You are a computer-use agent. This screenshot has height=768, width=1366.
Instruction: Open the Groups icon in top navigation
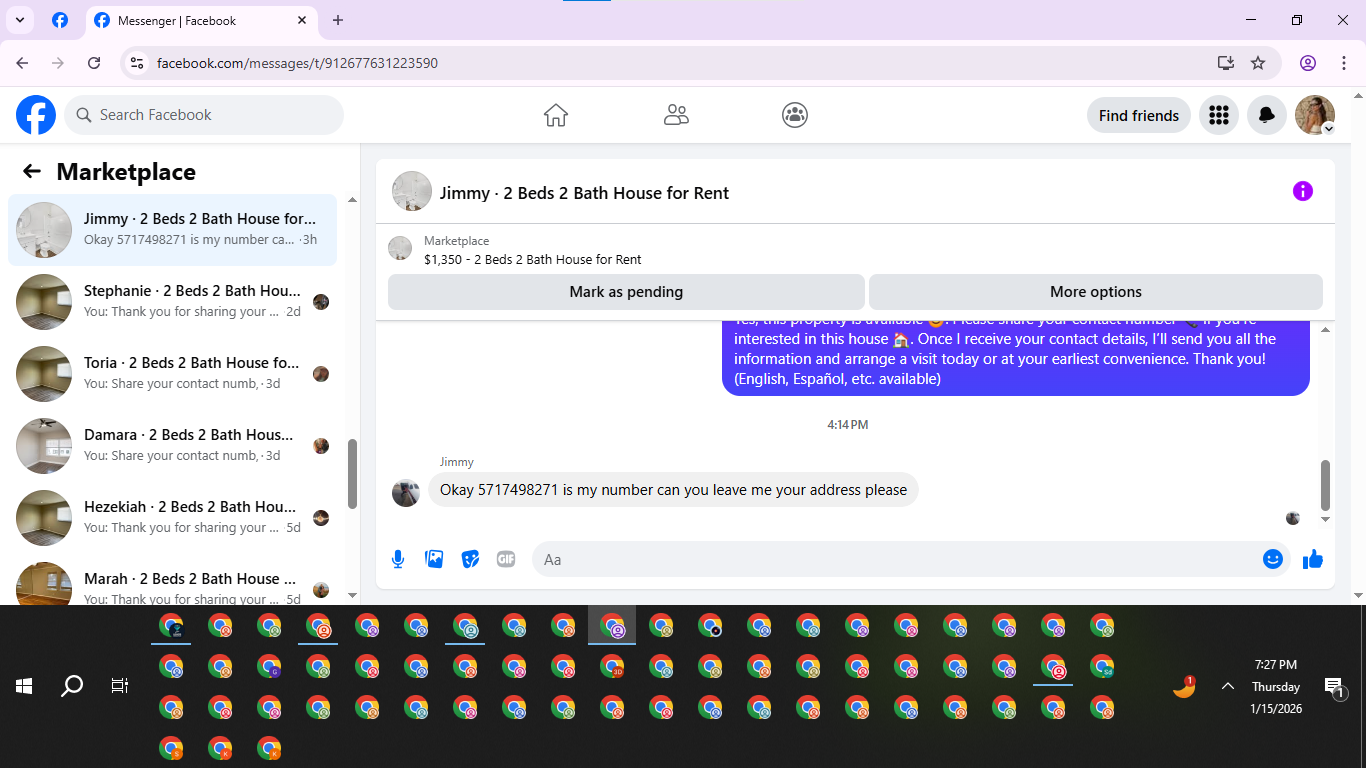(x=795, y=115)
